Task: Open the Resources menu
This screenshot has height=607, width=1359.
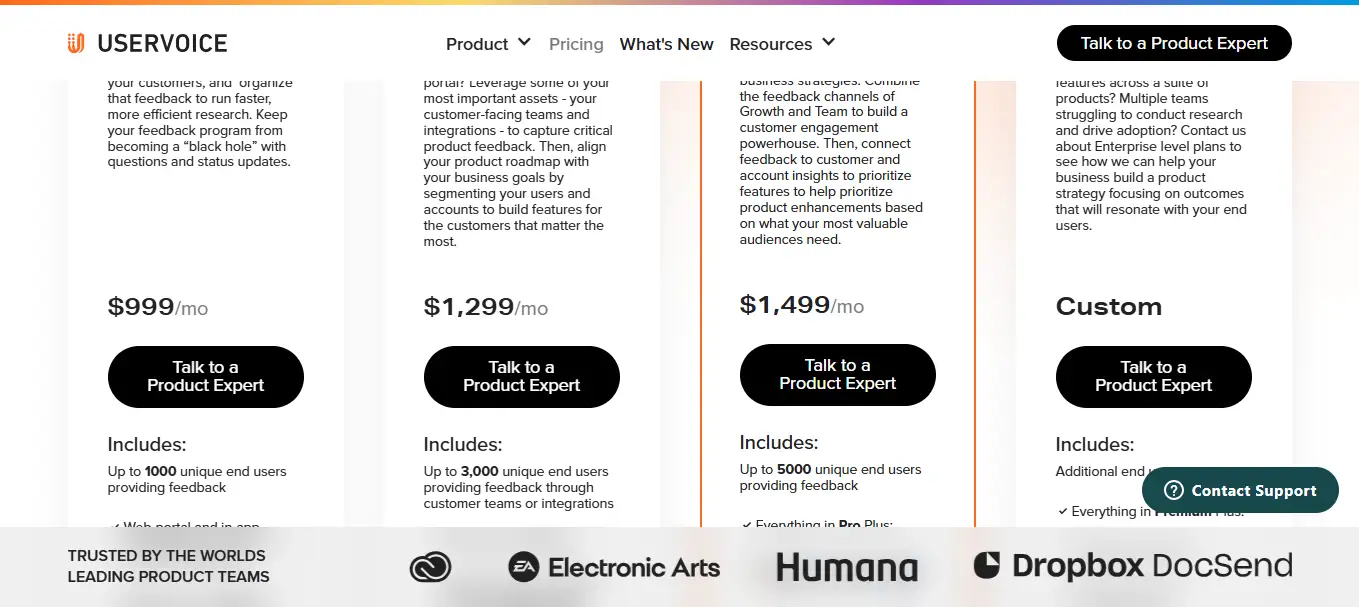Action: [770, 44]
